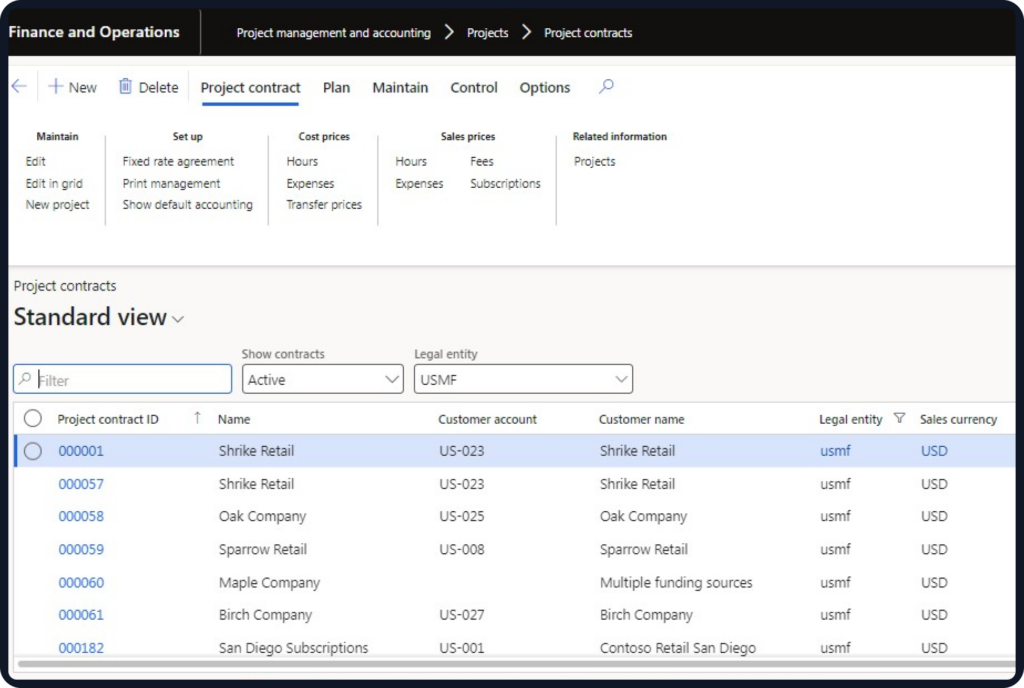Toggle the select-all circle in grid header
Image resolution: width=1024 pixels, height=688 pixels.
pyautogui.click(x=33, y=418)
